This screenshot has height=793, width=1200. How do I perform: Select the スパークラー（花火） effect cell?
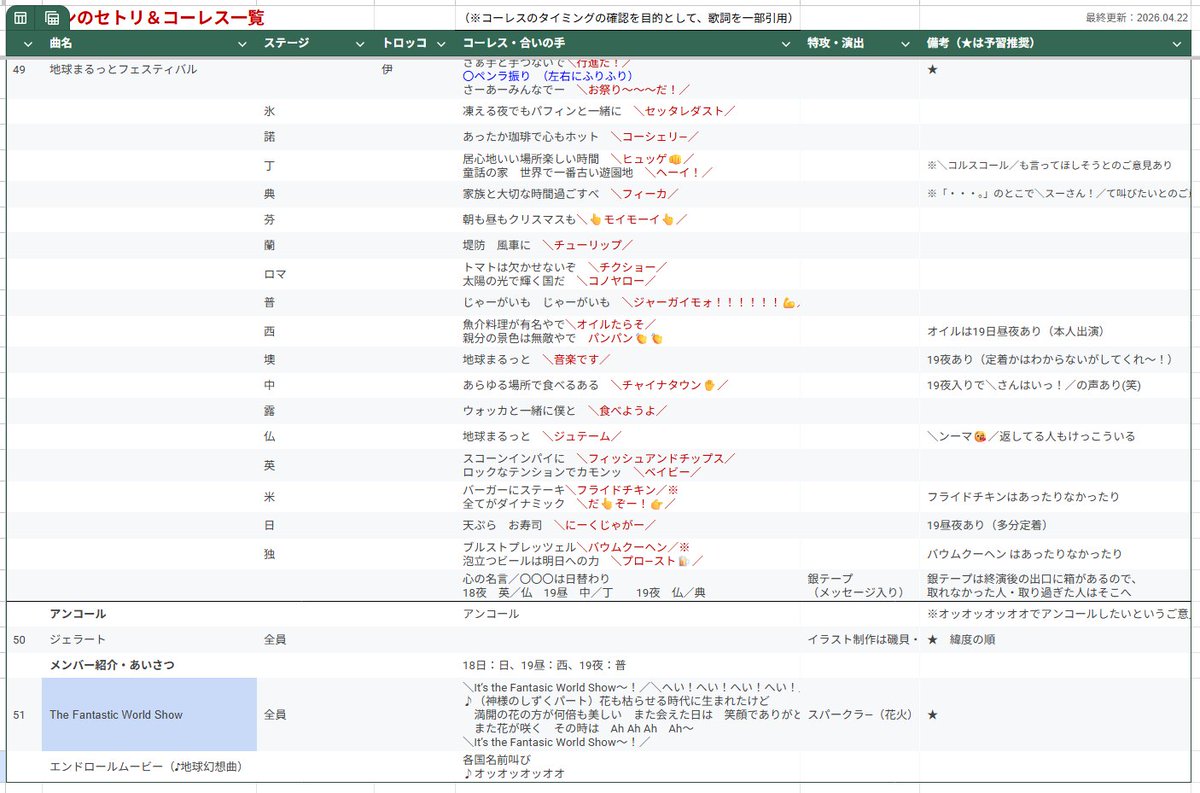point(860,715)
